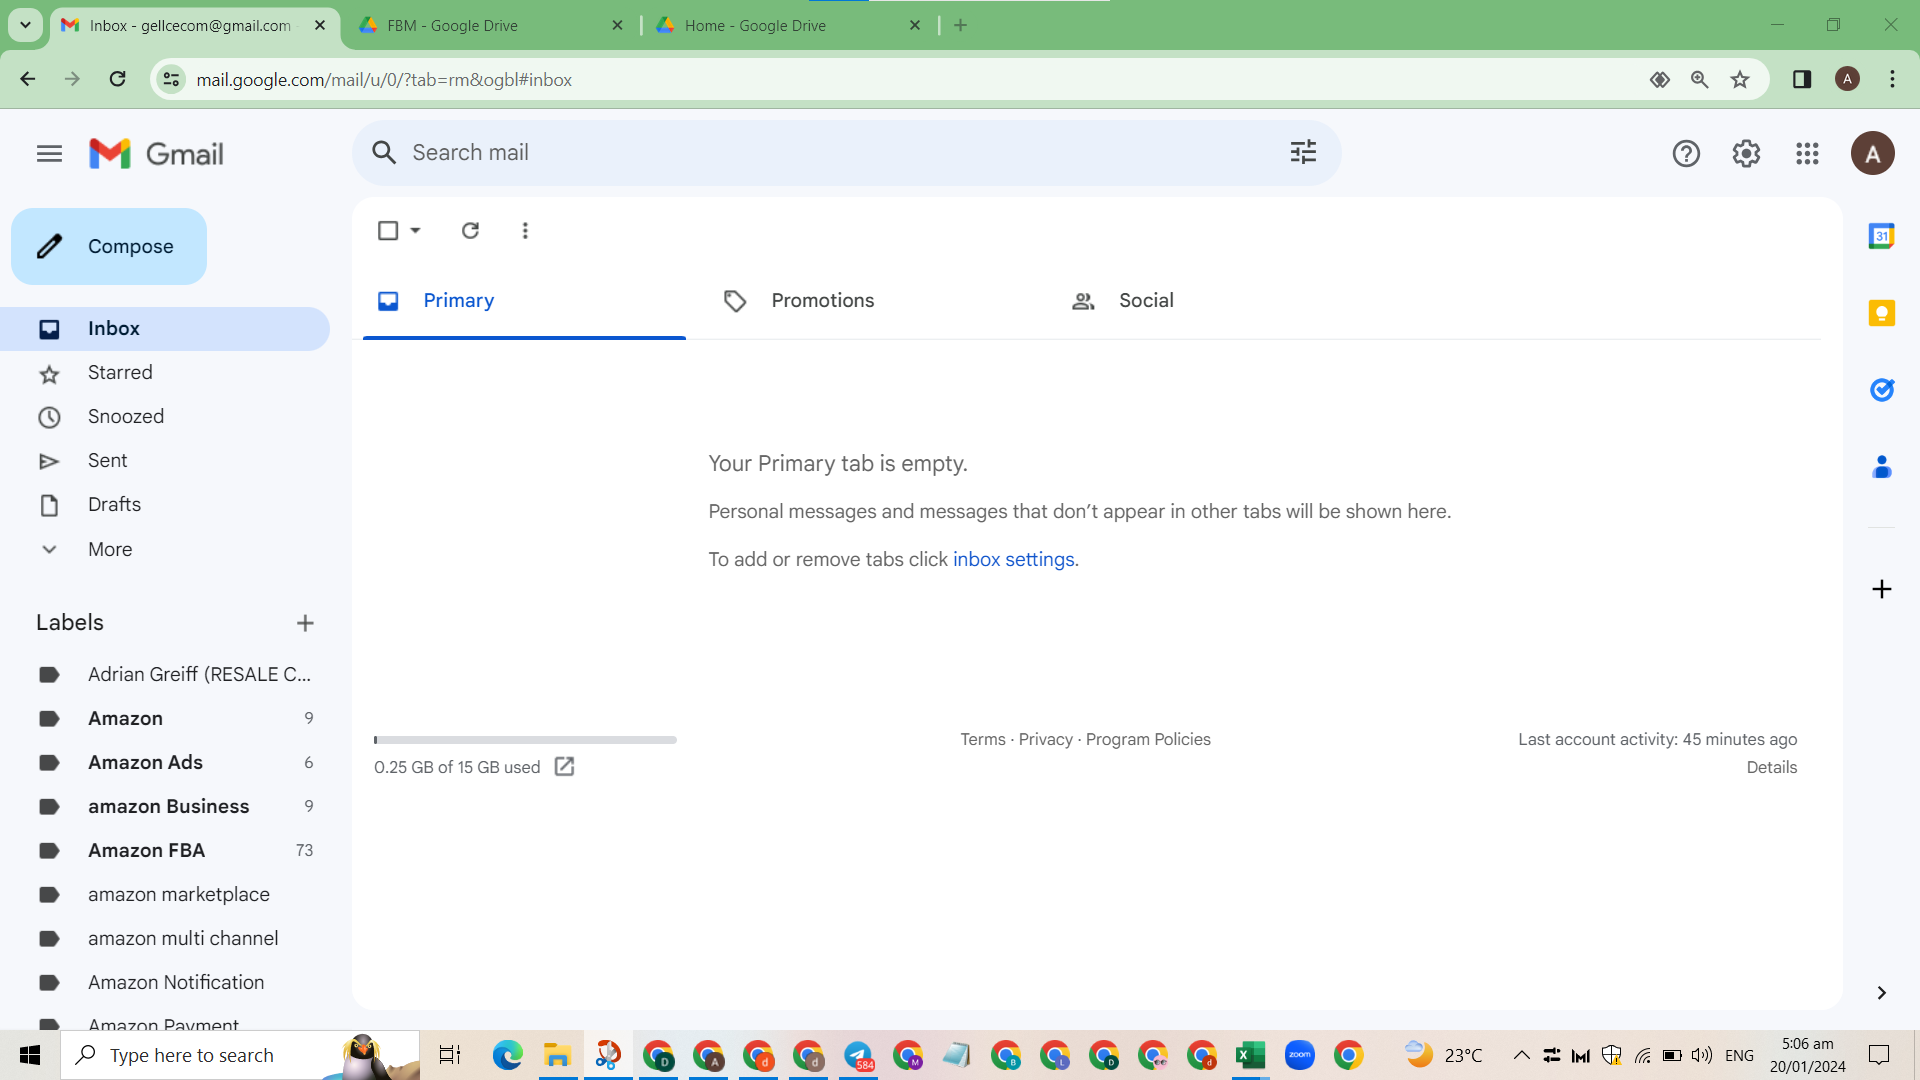Compose a new email
Screen dimensions: 1920x1080
tap(109, 246)
